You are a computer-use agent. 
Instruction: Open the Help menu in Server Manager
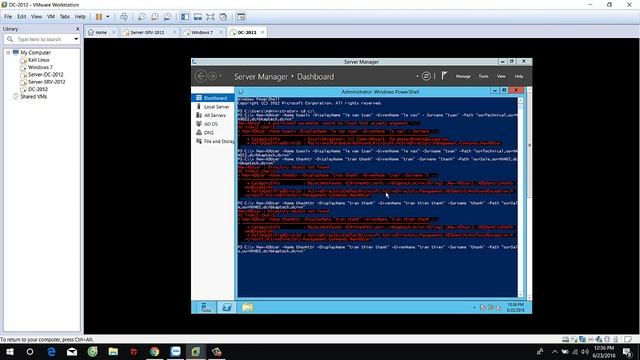pos(518,76)
